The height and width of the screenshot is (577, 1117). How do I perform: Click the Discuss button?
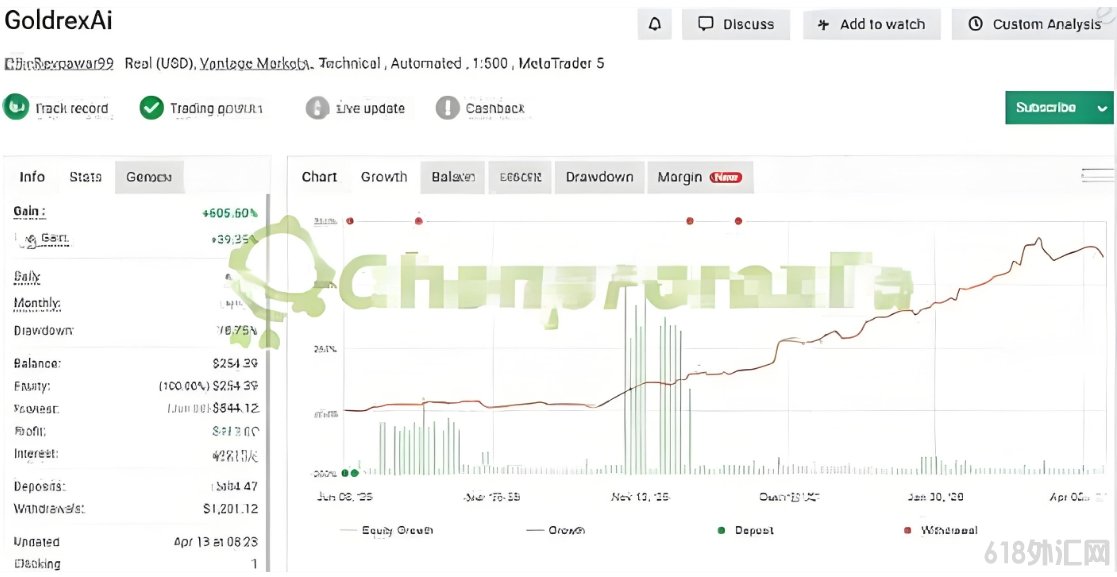point(736,24)
